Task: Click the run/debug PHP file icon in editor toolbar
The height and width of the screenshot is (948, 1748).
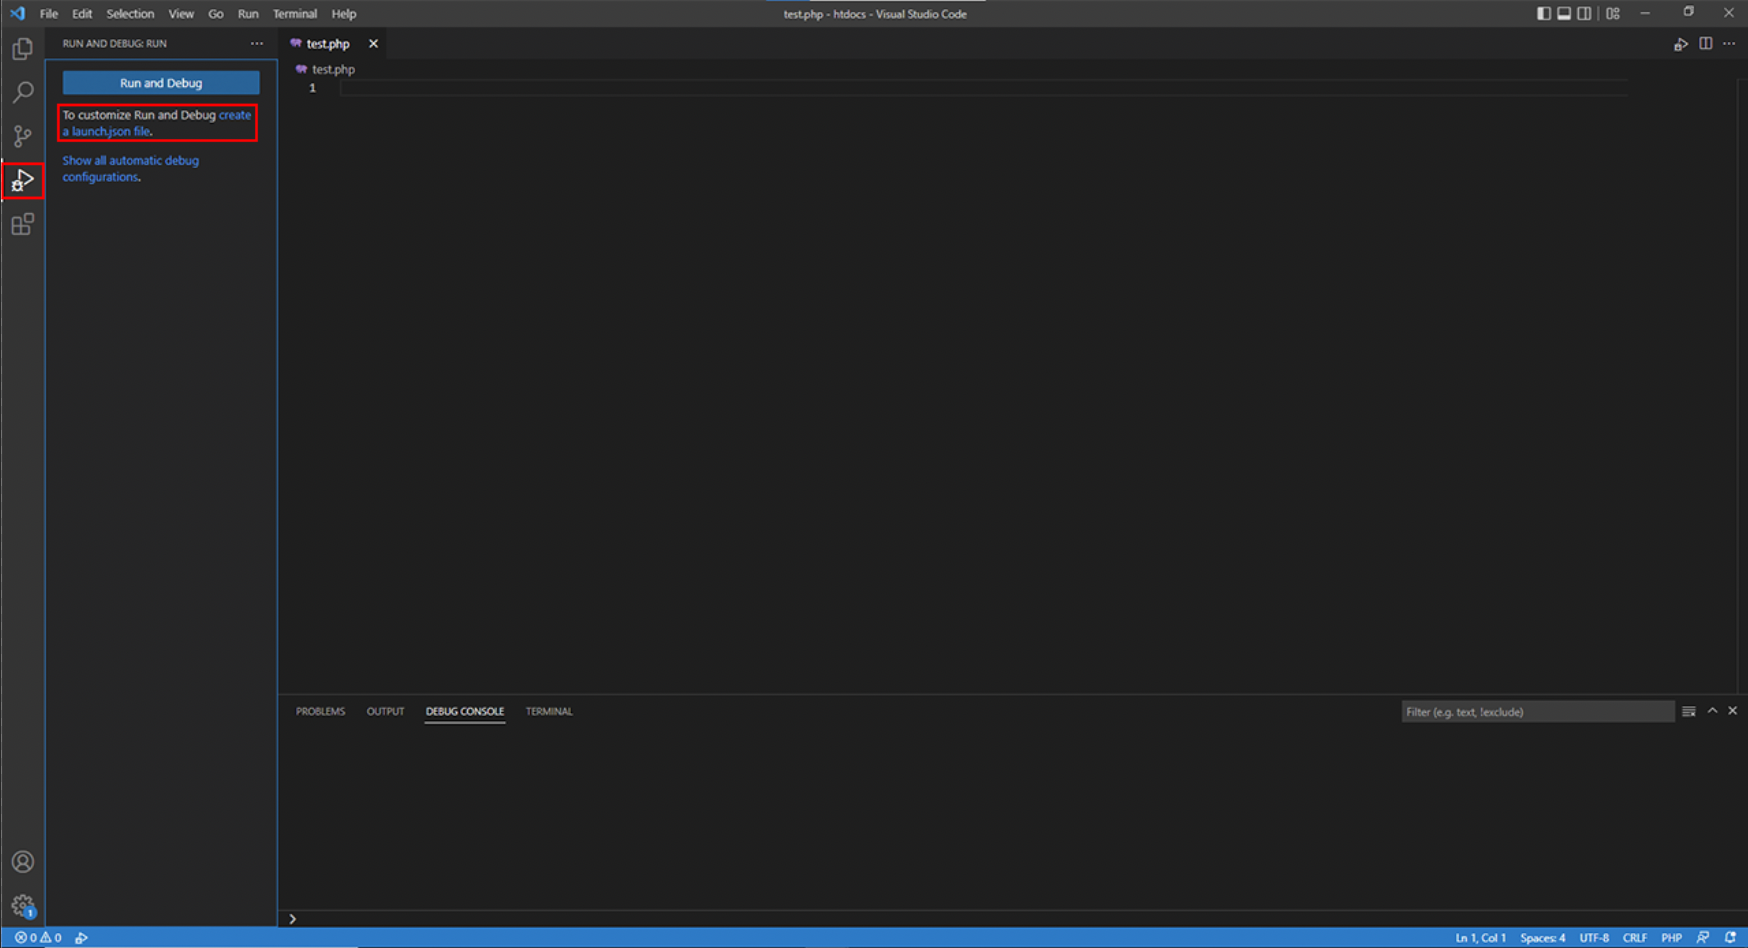Action: coord(1681,44)
